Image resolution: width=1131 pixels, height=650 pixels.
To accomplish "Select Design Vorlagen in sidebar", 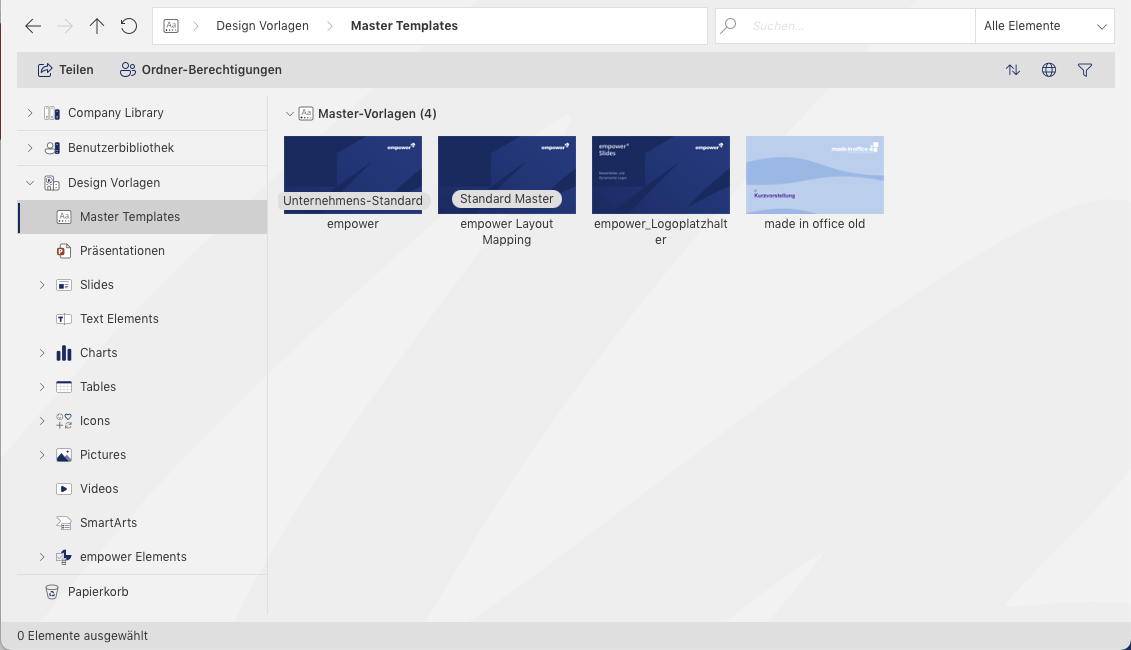I will 143,183.
